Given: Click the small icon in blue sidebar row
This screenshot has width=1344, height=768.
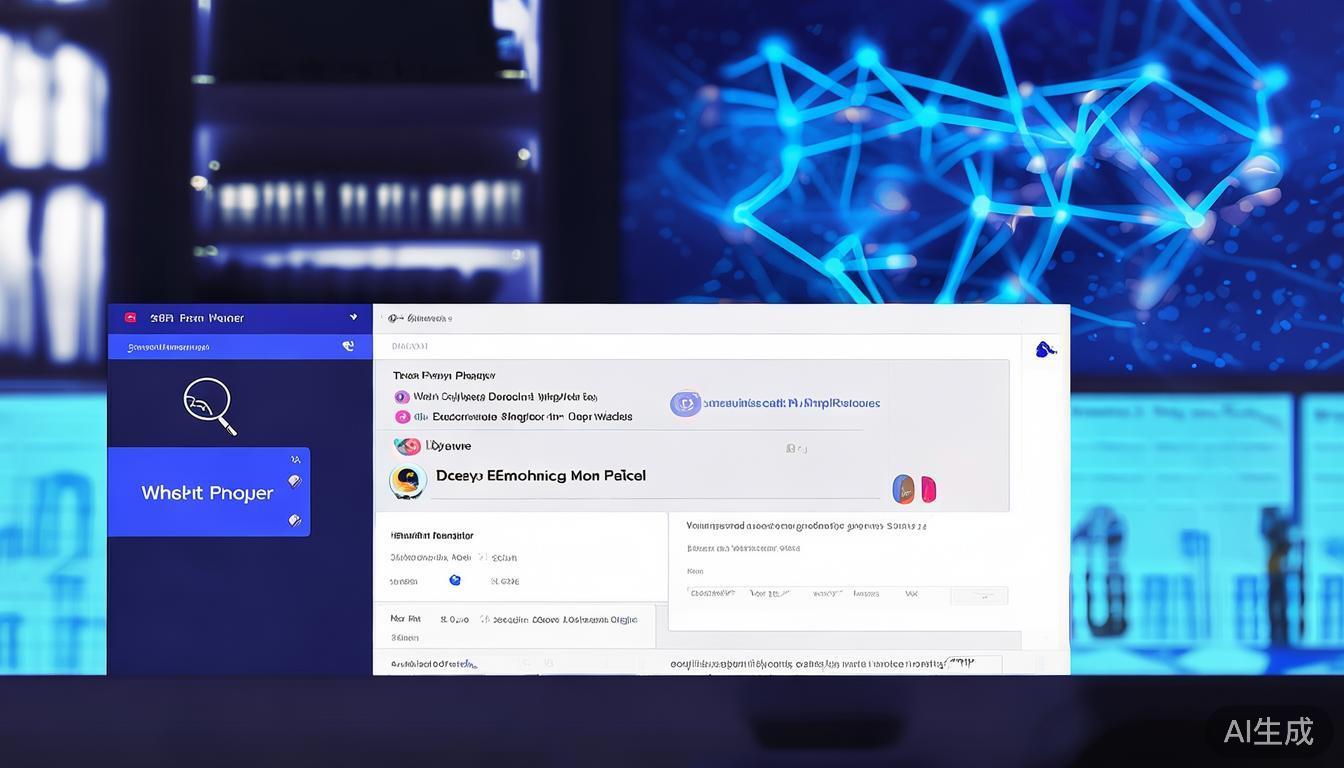Looking at the screenshot, I should pyautogui.click(x=348, y=346).
